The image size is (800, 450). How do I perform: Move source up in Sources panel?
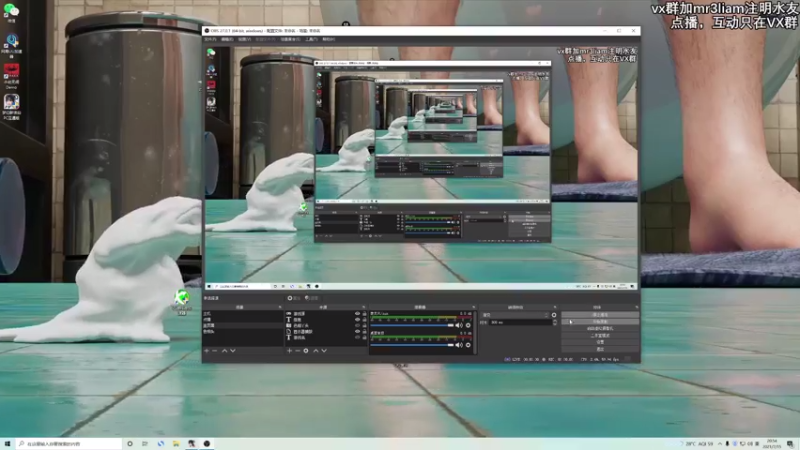tap(315, 351)
